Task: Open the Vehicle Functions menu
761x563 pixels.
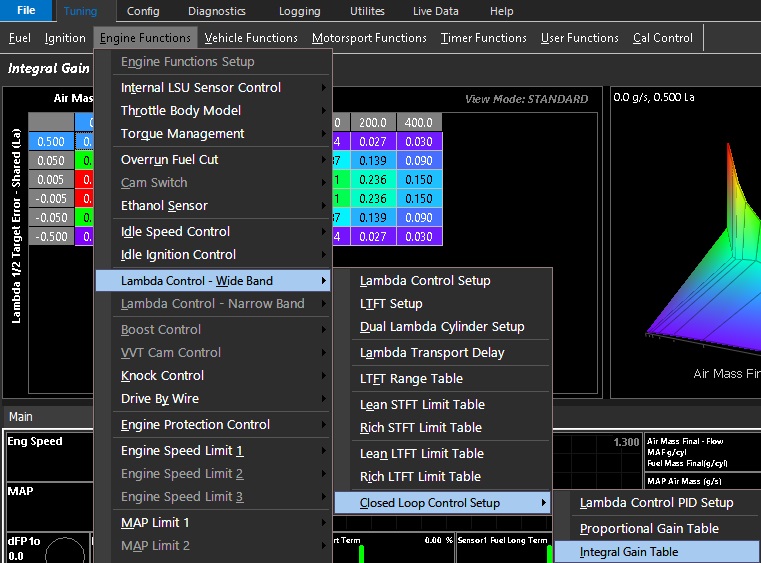Action: tap(251, 38)
